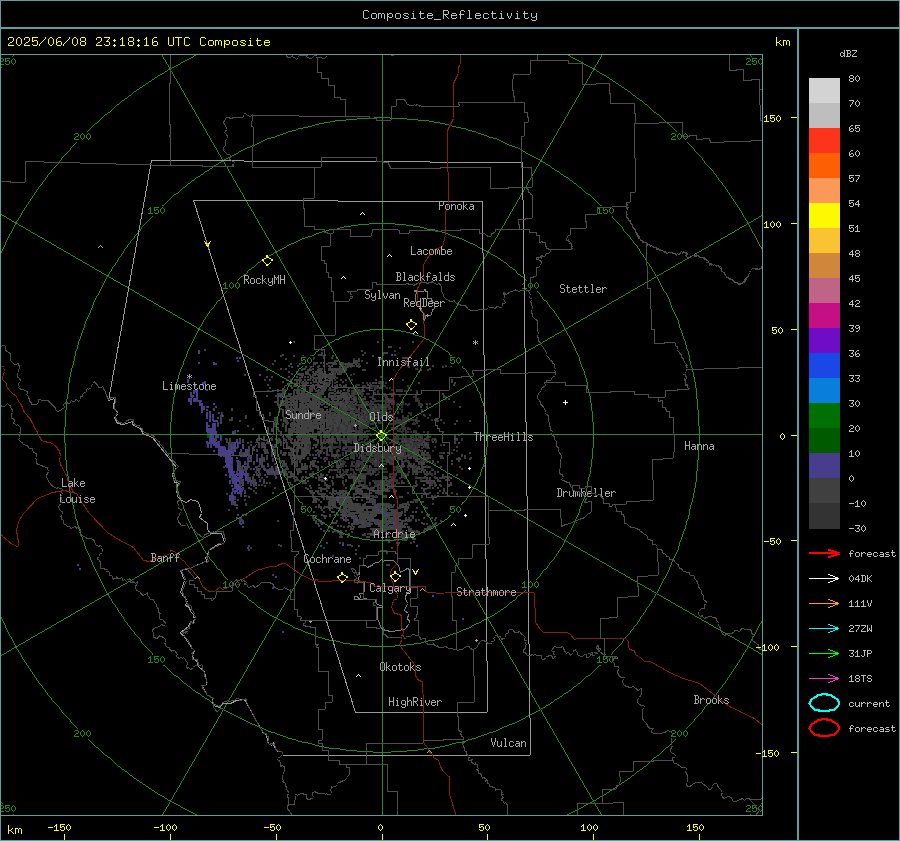Click the Sylvan town label
Screen dimensions: 900x841
382,295
